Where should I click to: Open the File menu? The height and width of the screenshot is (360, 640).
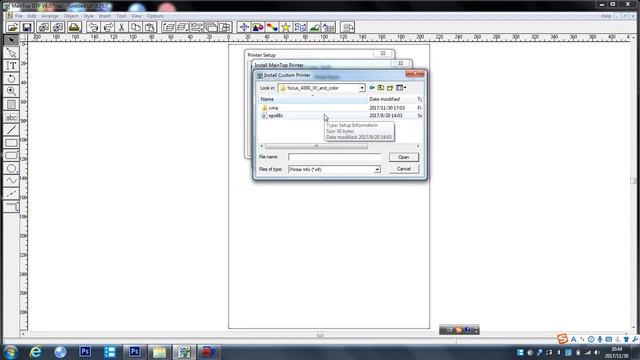click(19, 16)
